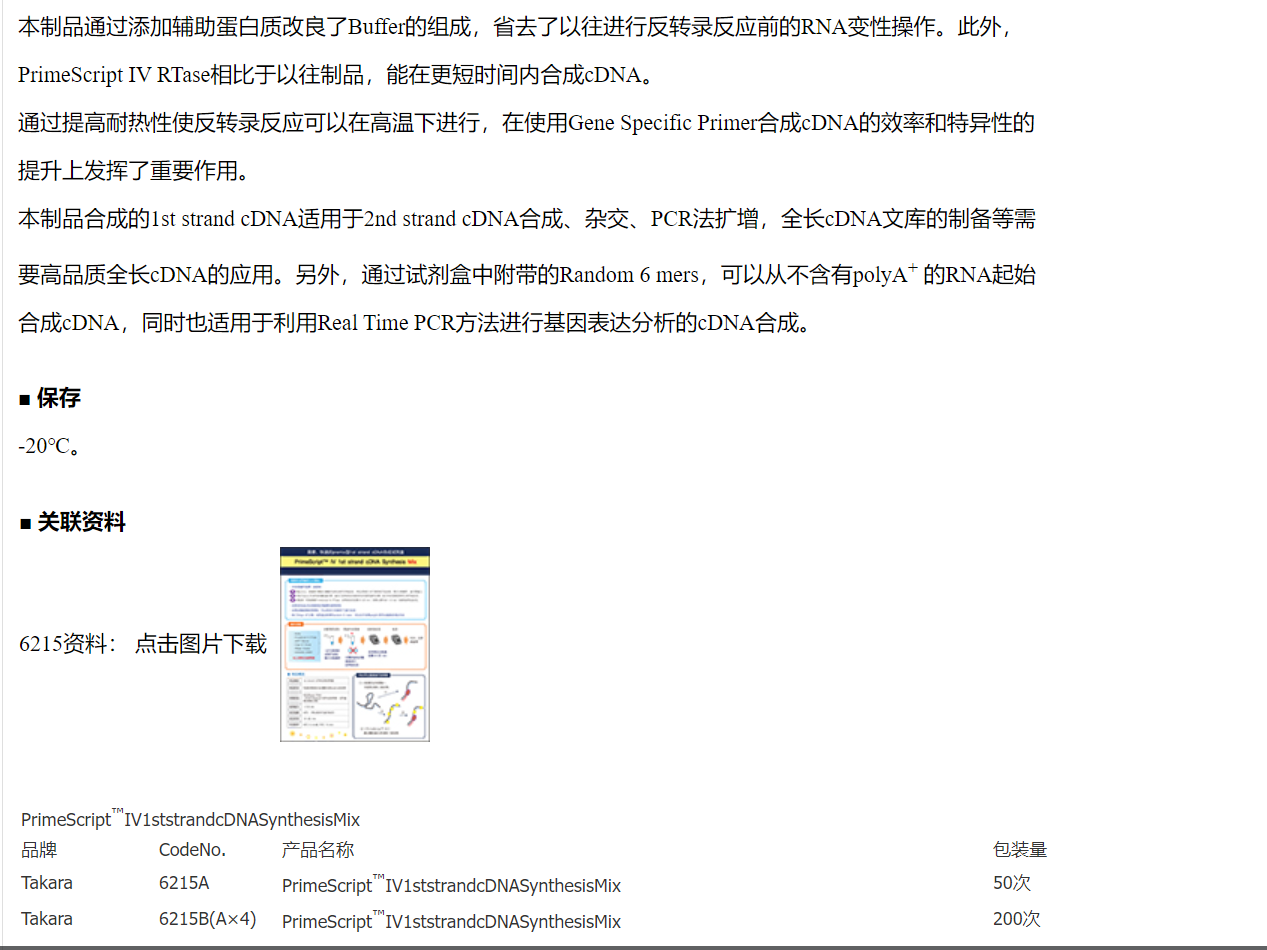Select product code 6215B(A×4)

(207, 918)
